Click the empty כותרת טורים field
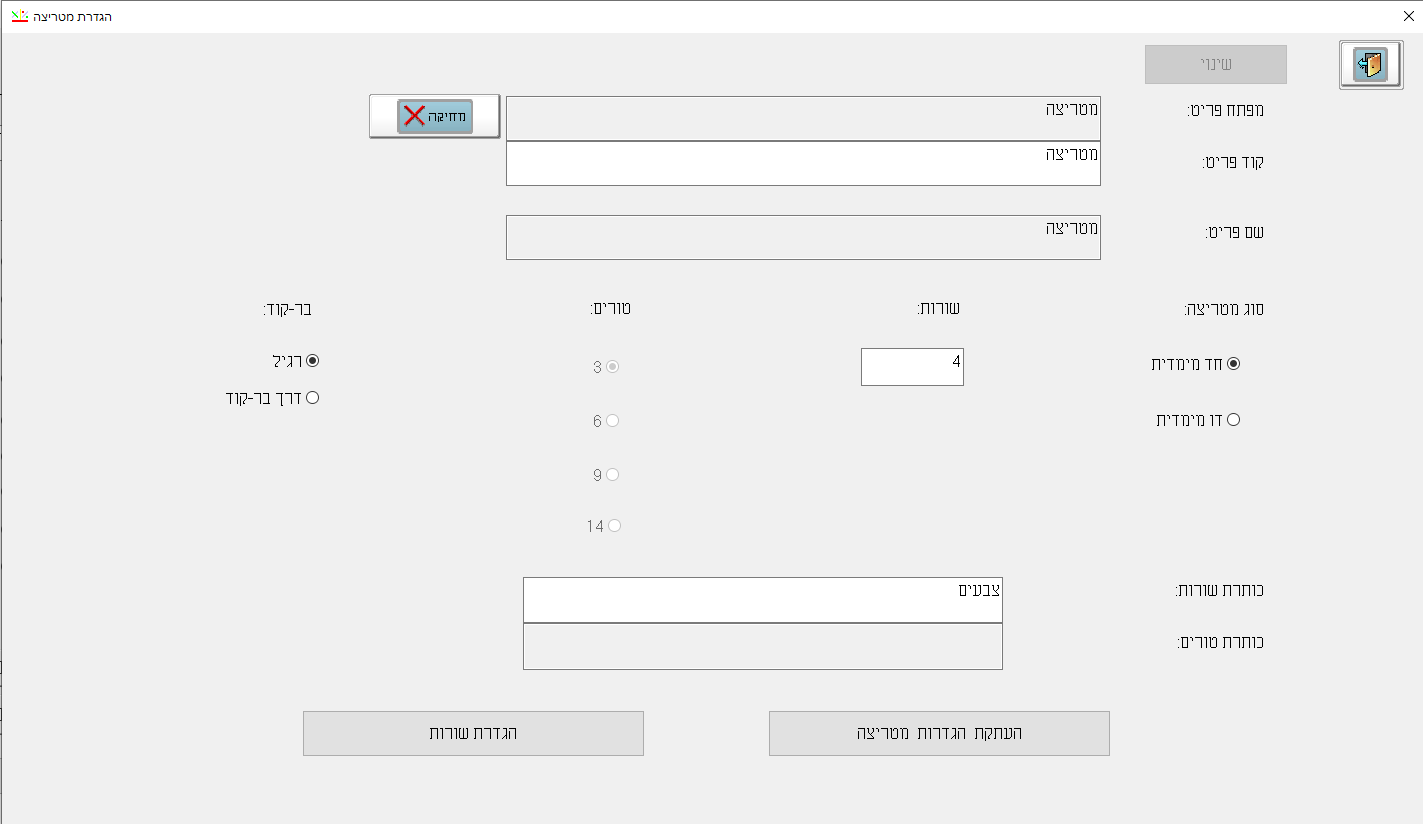1423x824 pixels. tap(762, 646)
